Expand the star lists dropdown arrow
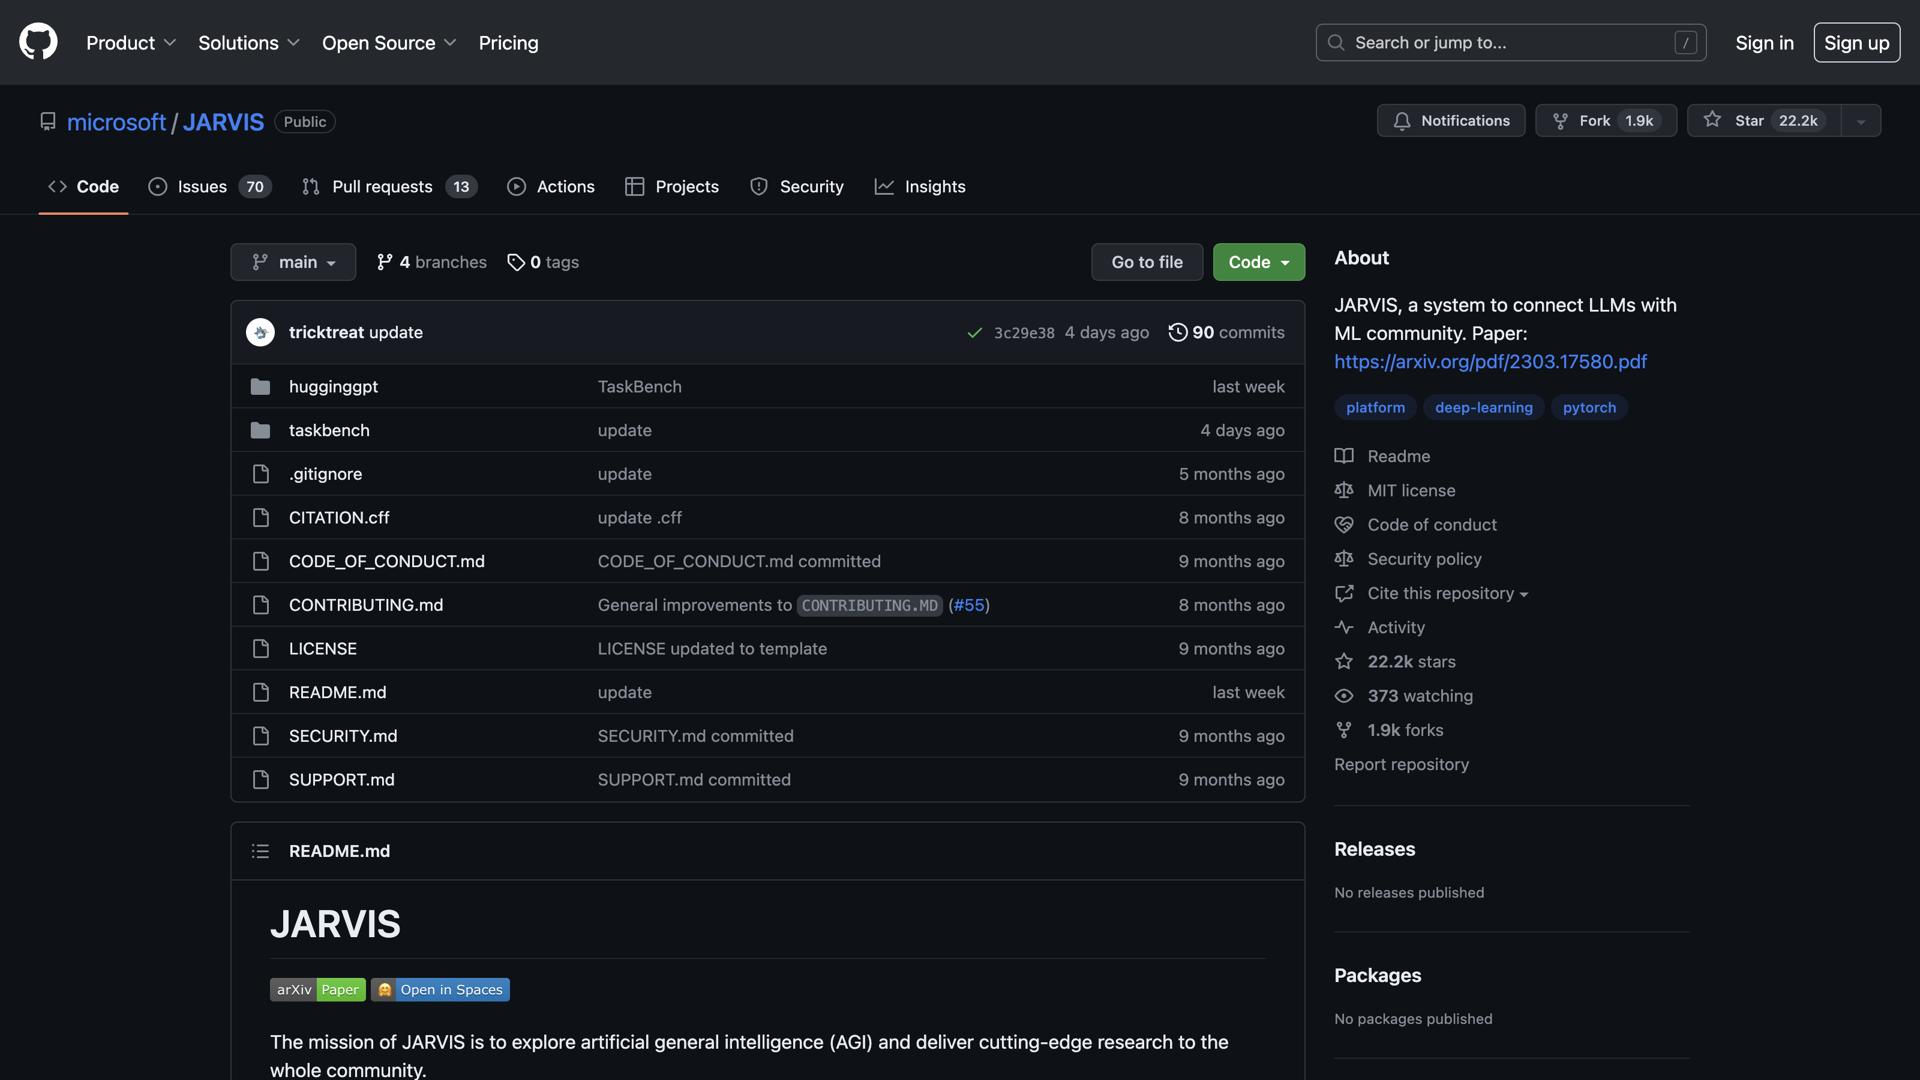 pyautogui.click(x=1860, y=121)
